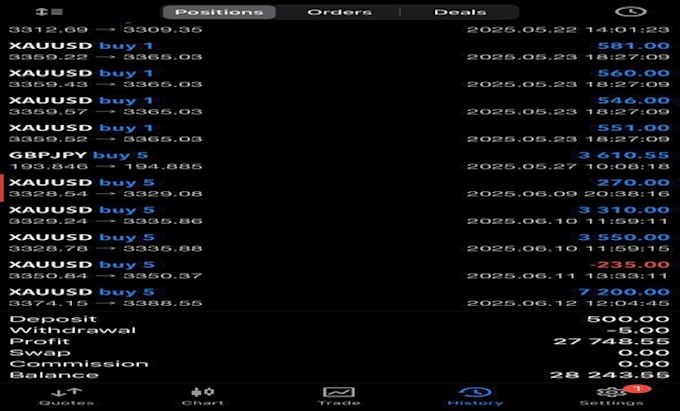Viewport: 680px width, 411px height.
Task: Open Chart in bottom navigation
Action: click(x=203, y=397)
